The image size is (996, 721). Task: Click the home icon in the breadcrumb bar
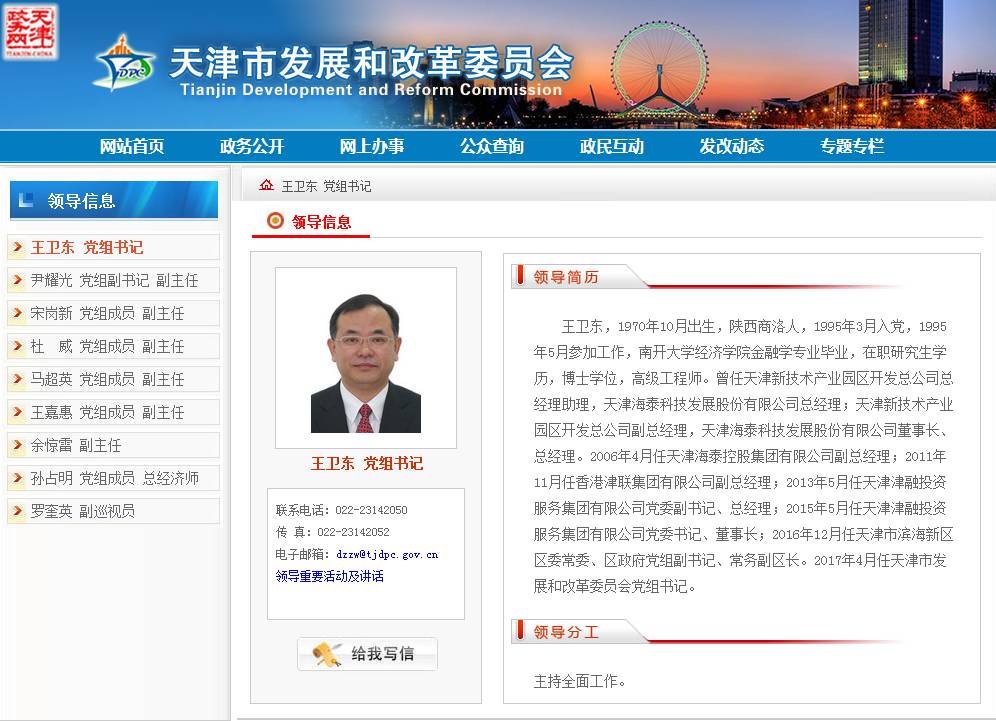point(266,184)
